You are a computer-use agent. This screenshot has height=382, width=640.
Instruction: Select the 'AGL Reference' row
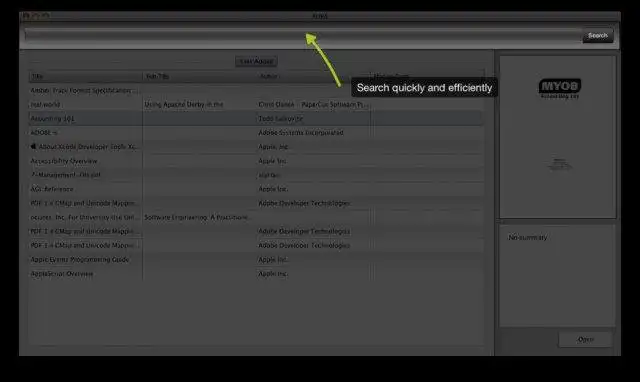(256, 189)
